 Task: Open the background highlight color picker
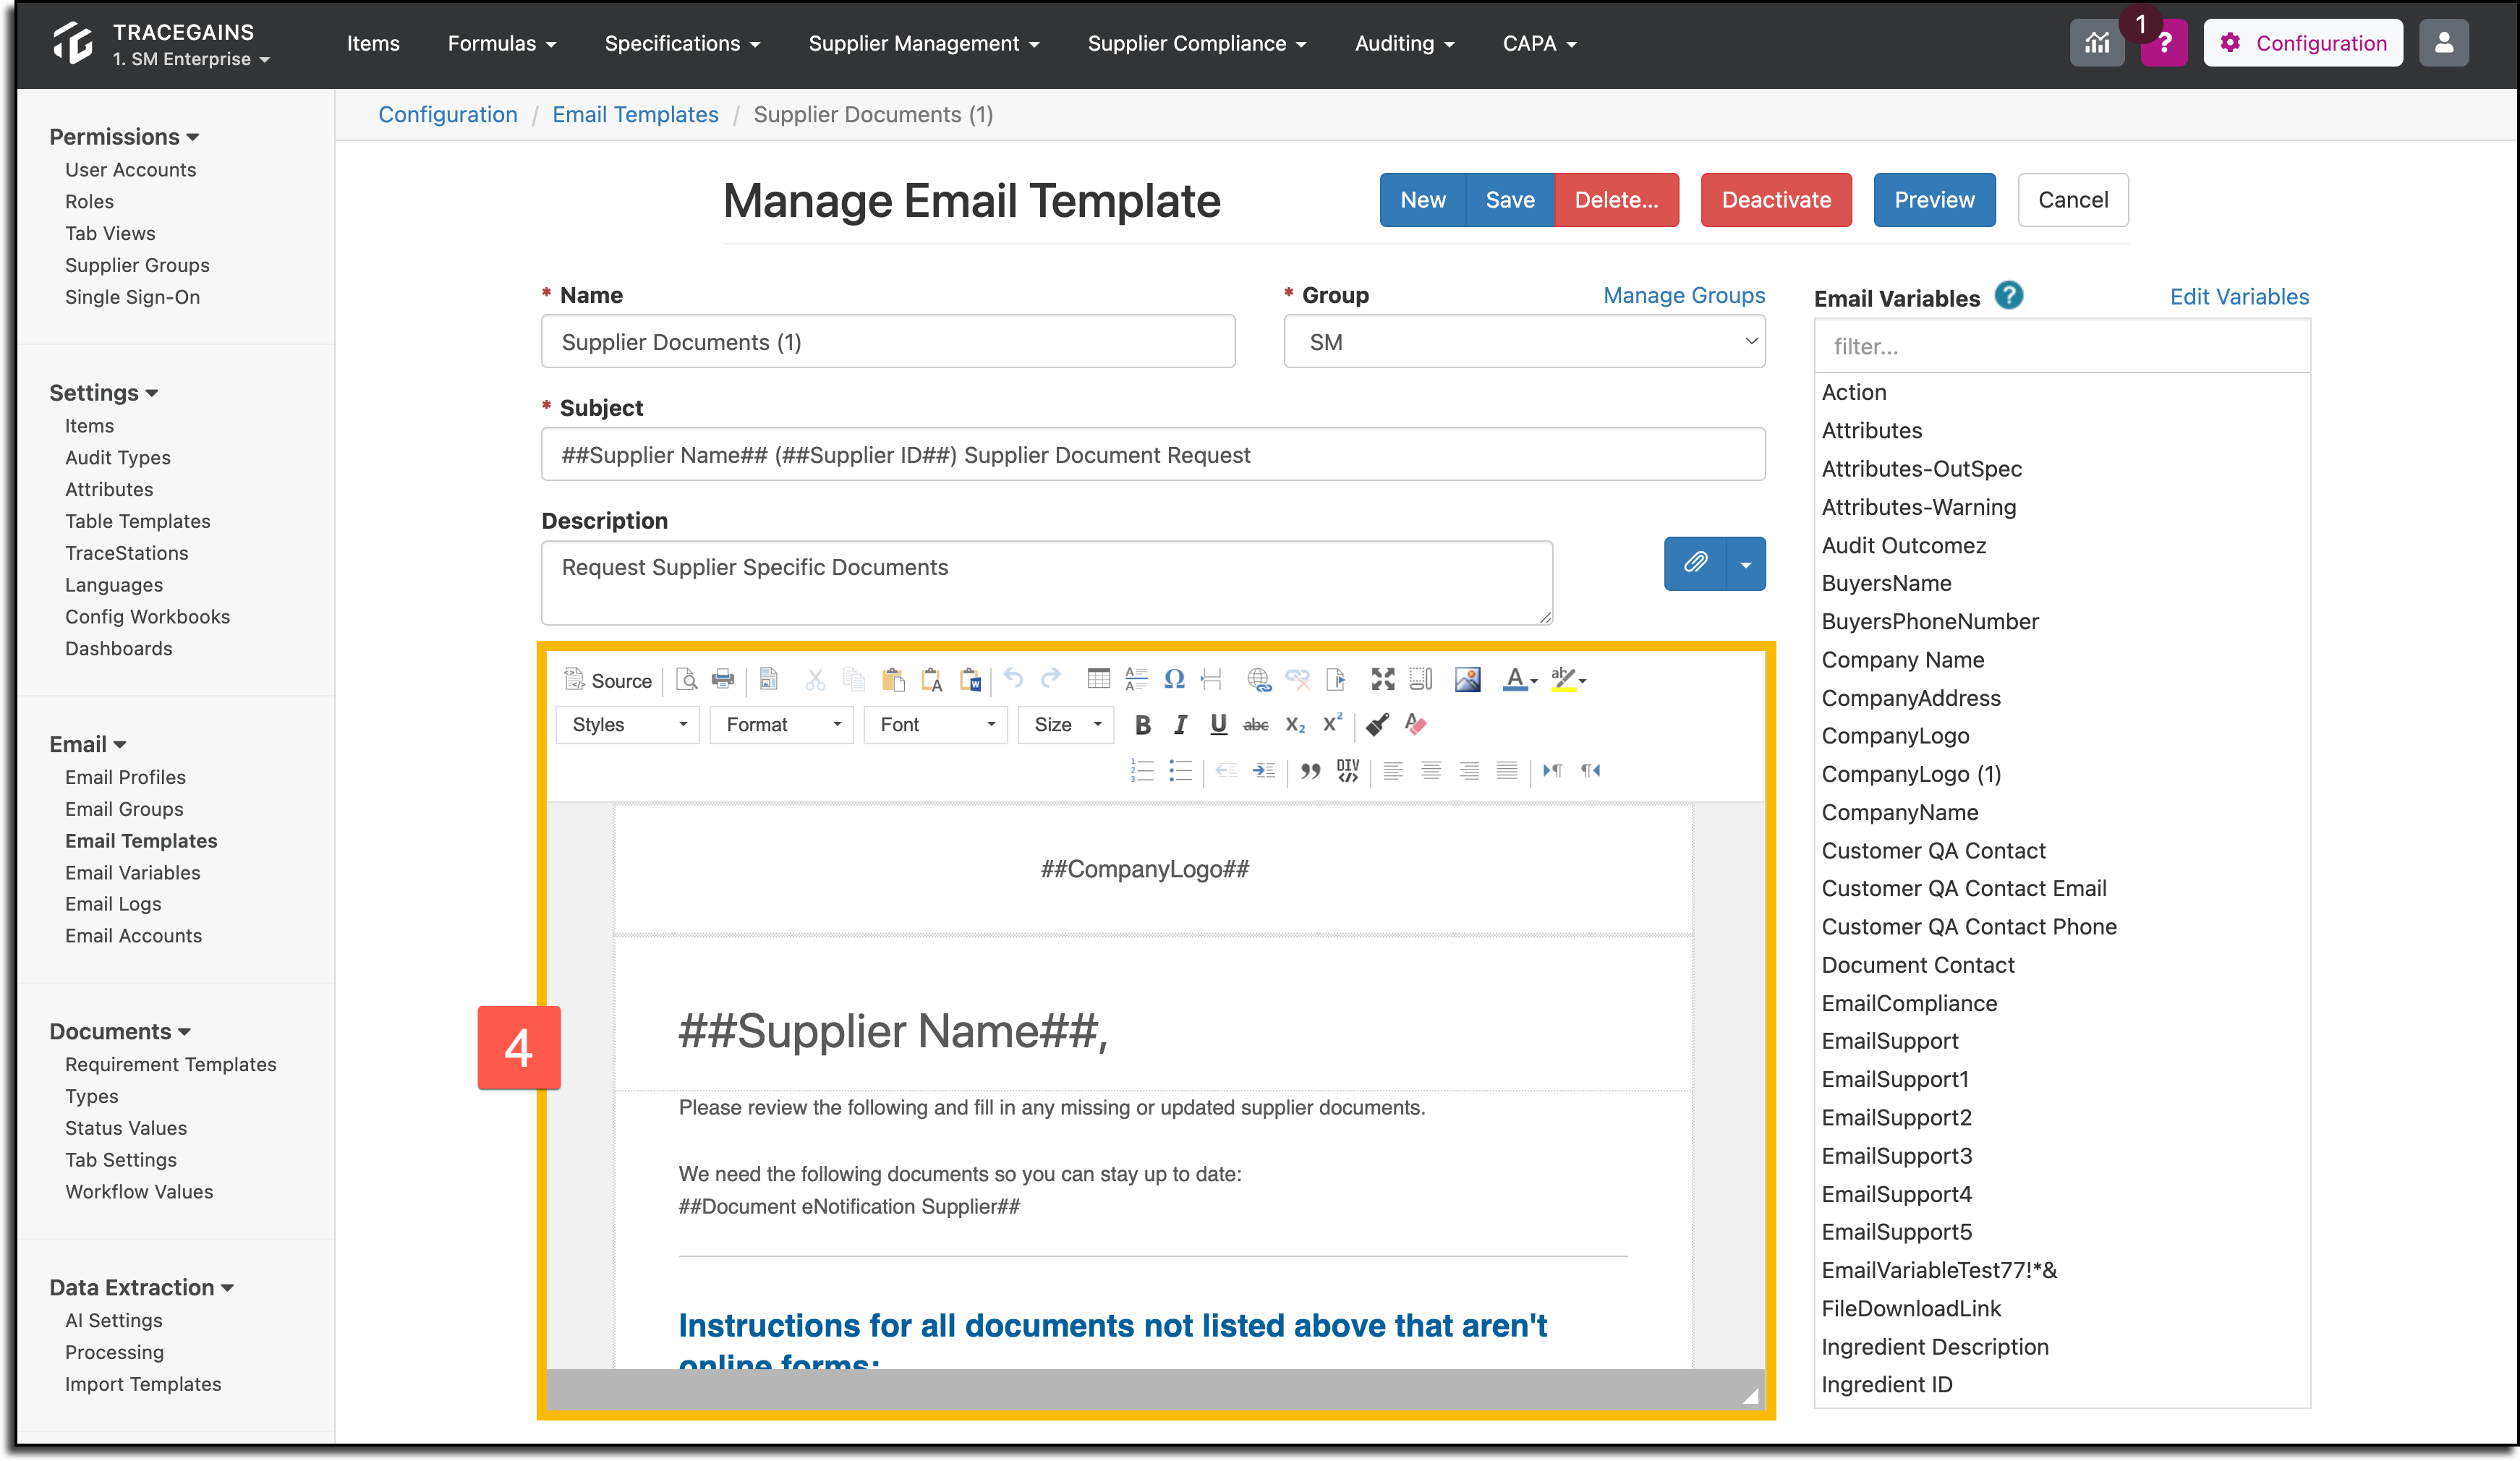coord(1568,680)
